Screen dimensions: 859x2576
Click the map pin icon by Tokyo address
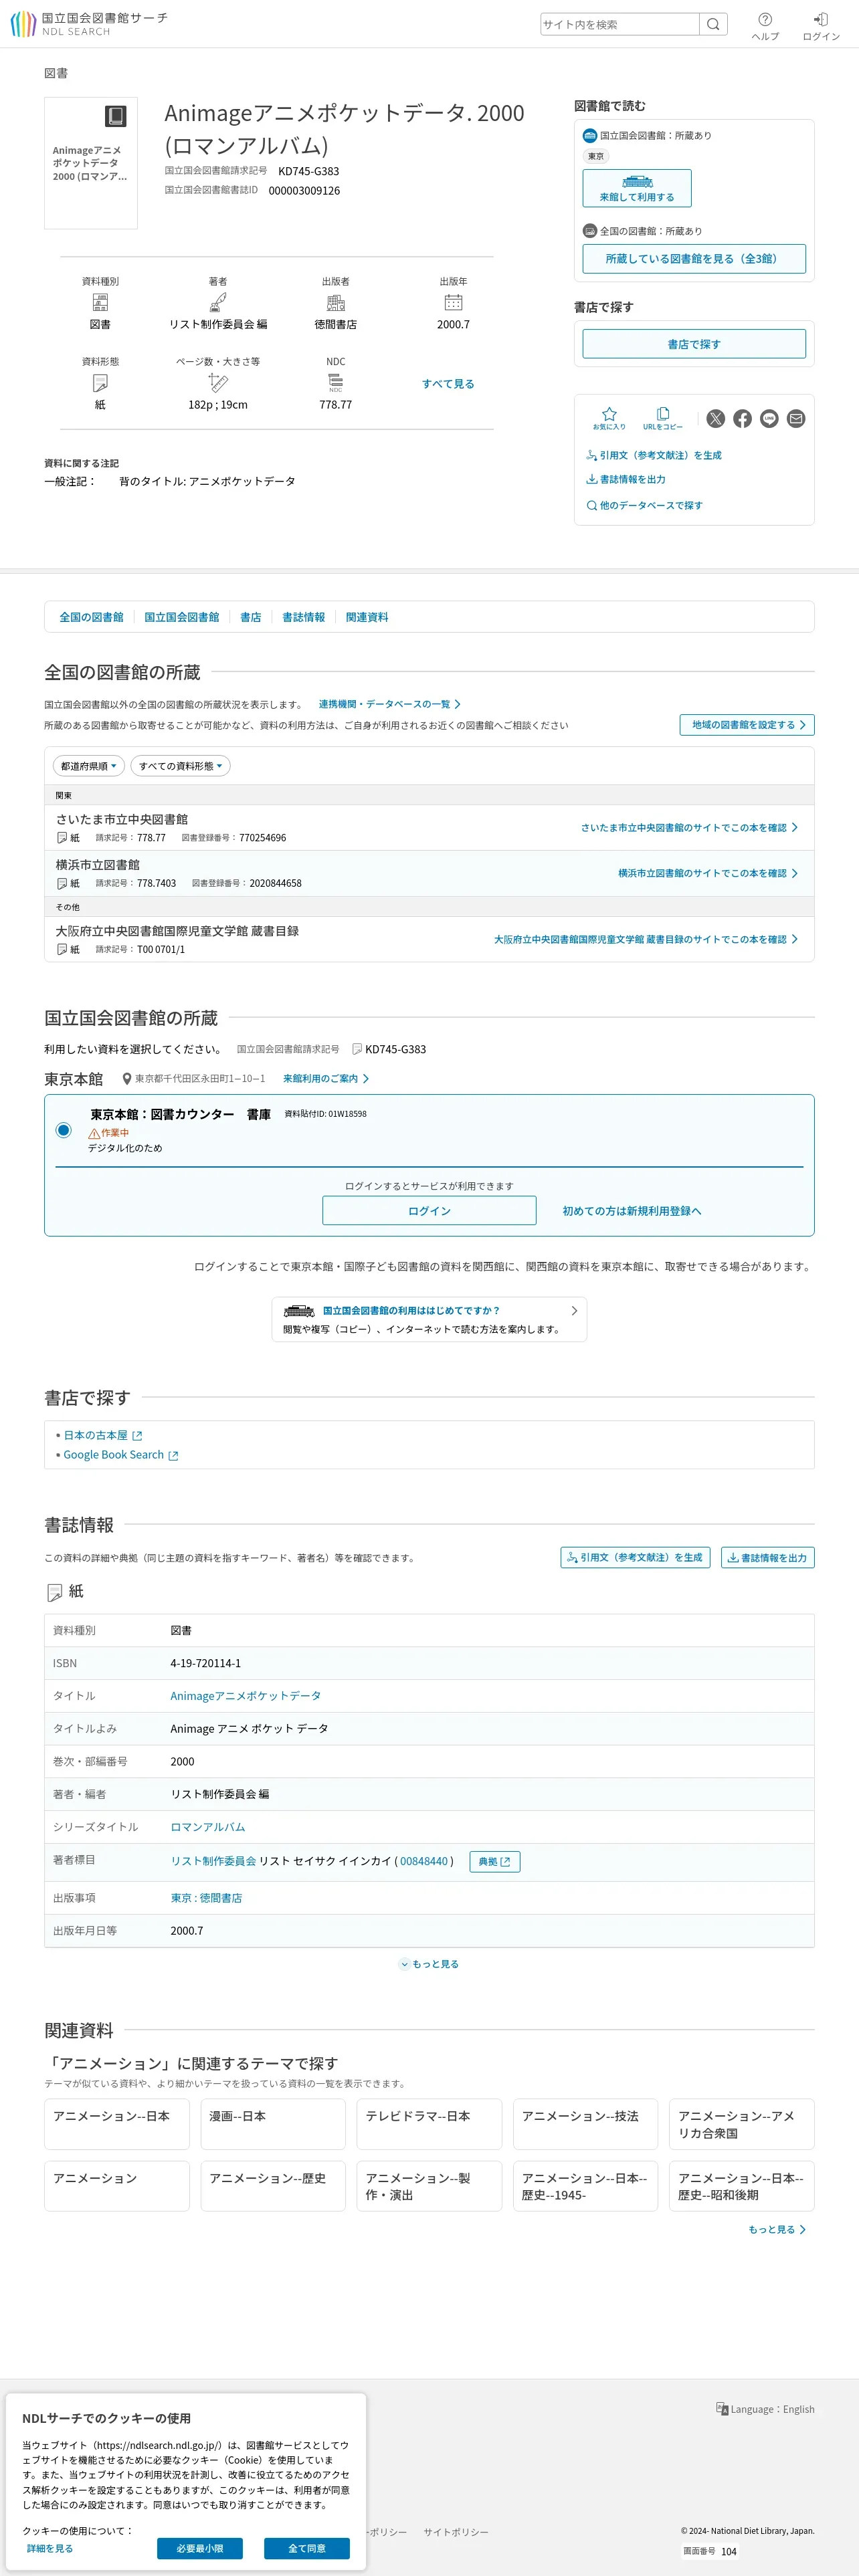[x=127, y=1078]
